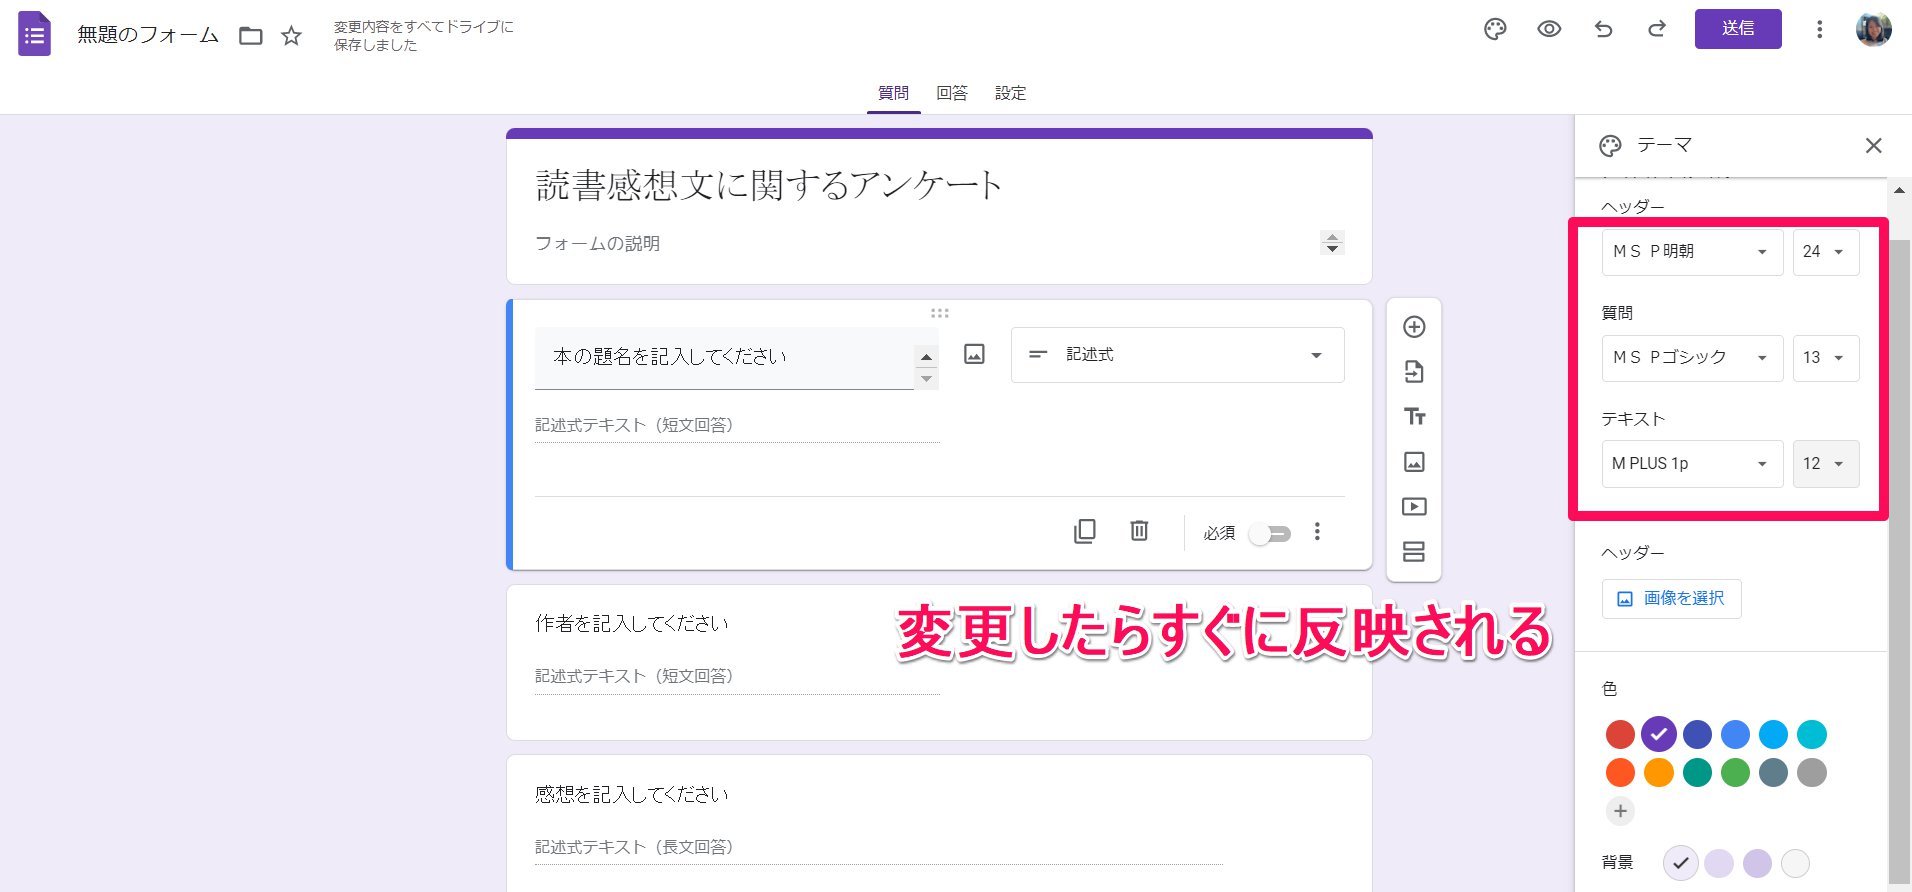Add a section from the side toolbar
Image resolution: width=1912 pixels, height=892 pixels.
(1414, 552)
